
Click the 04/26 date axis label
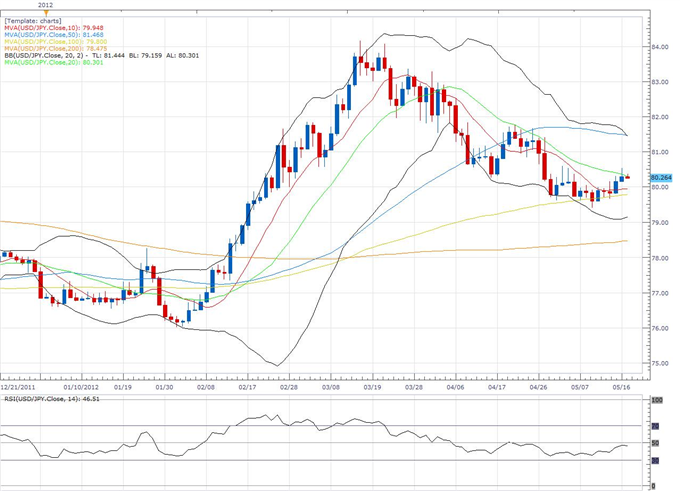(538, 387)
